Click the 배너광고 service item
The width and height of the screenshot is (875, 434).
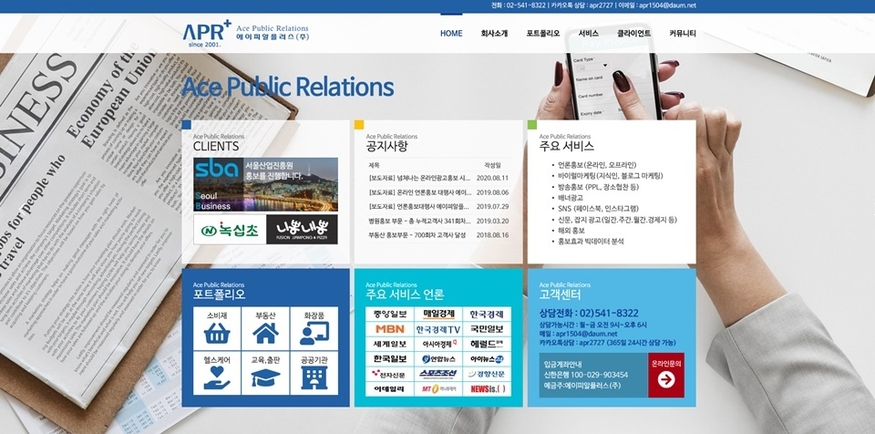point(571,197)
